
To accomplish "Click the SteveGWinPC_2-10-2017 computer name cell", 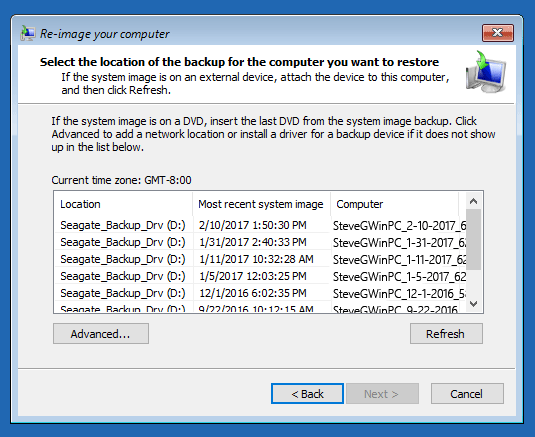I will pos(399,226).
